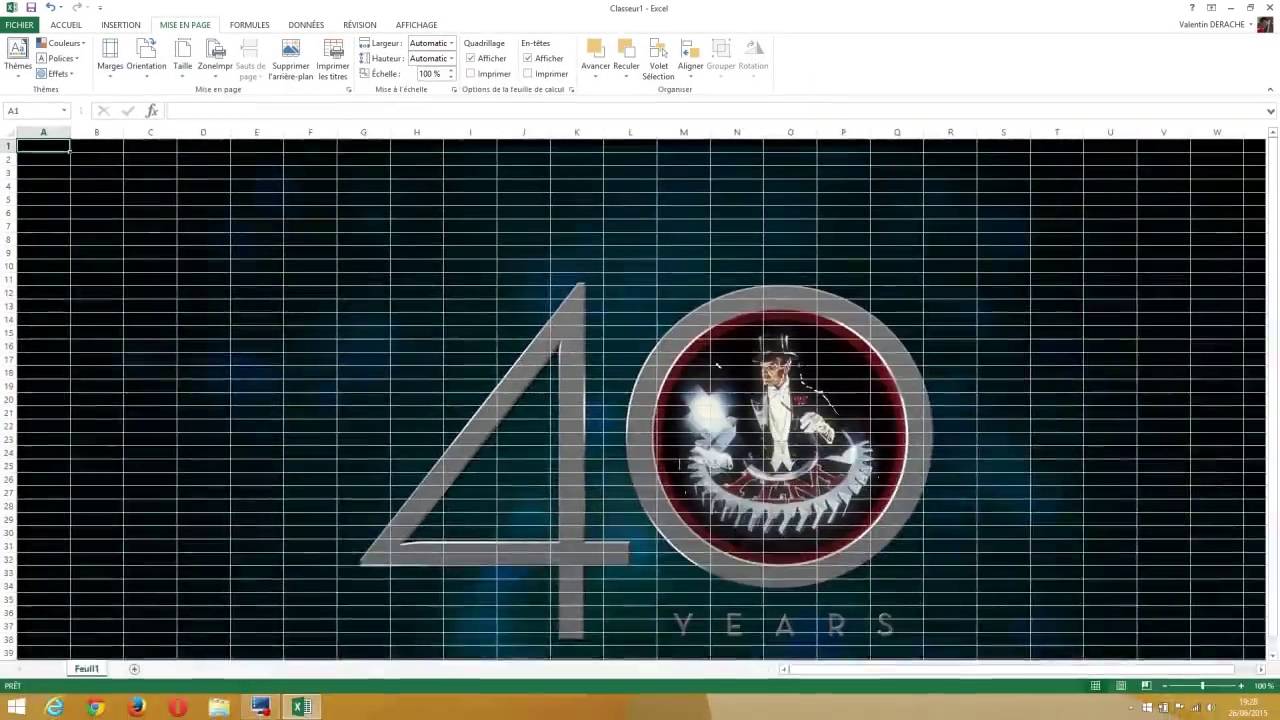Open the Couleurs theme dropdown
The width and height of the screenshot is (1280, 720).
(61, 43)
